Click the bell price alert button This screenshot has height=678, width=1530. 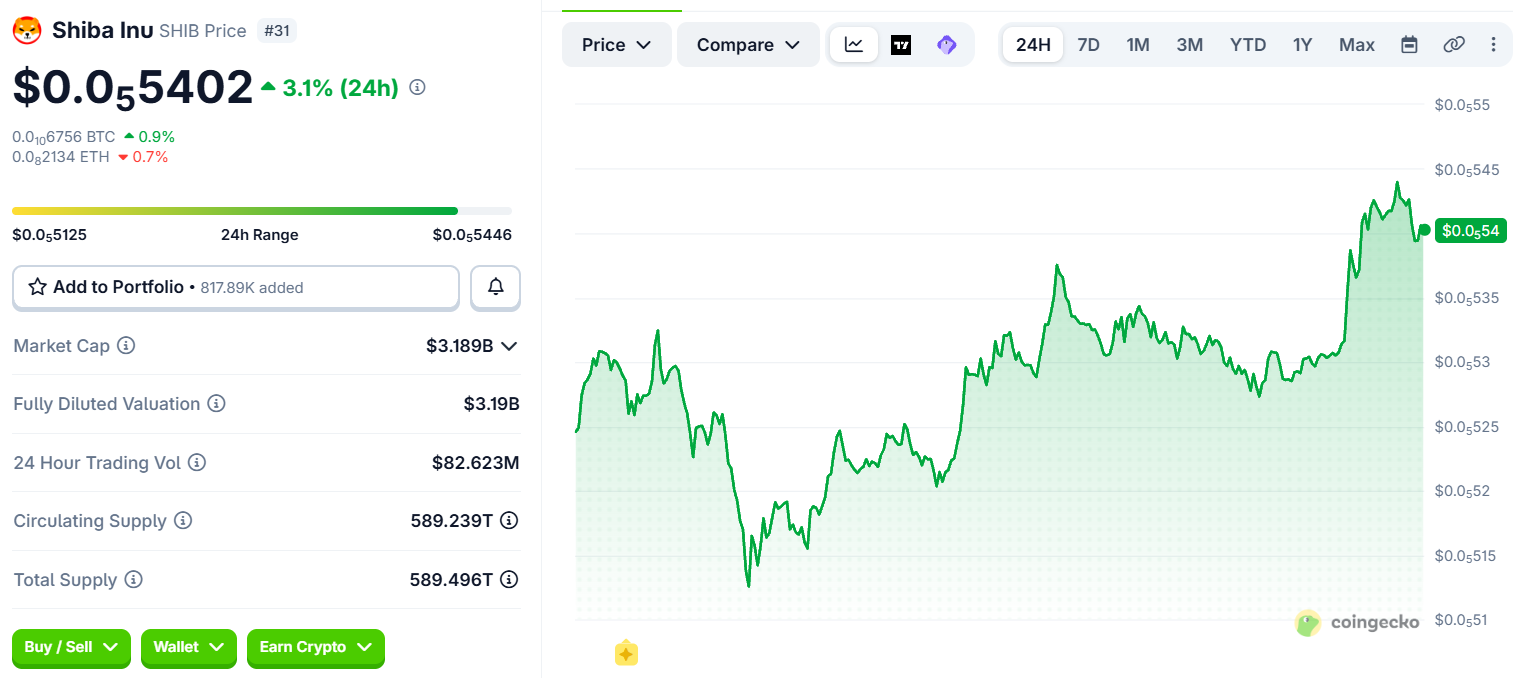click(x=495, y=287)
